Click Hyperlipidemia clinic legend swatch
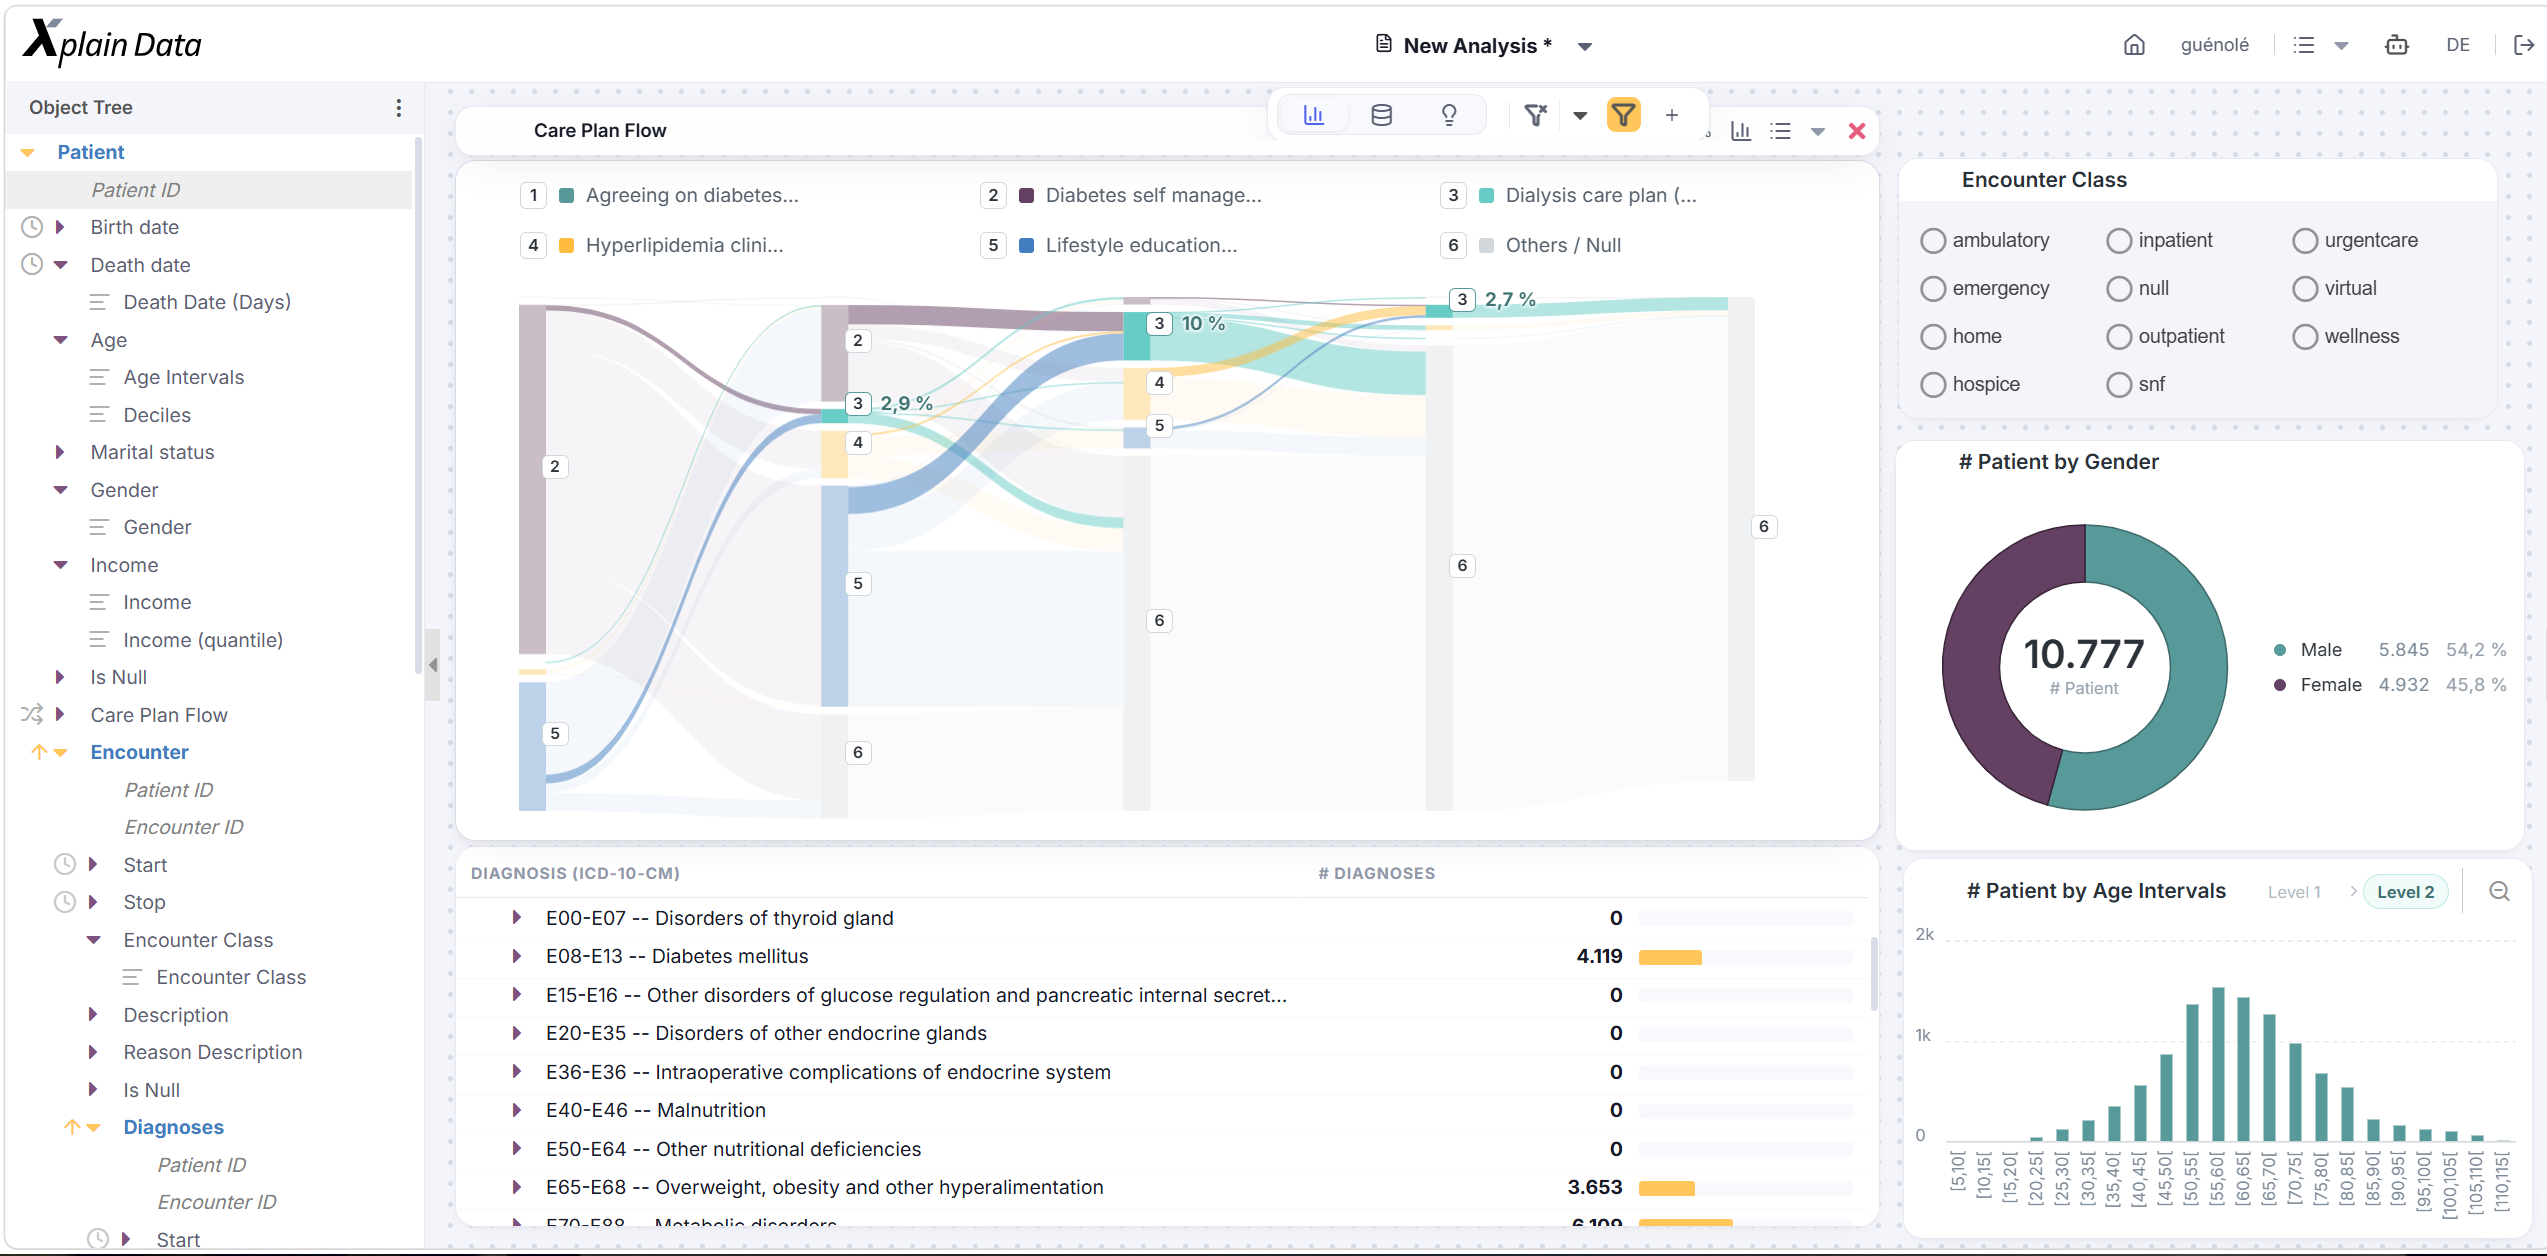The image size is (2547, 1256). click(x=566, y=245)
